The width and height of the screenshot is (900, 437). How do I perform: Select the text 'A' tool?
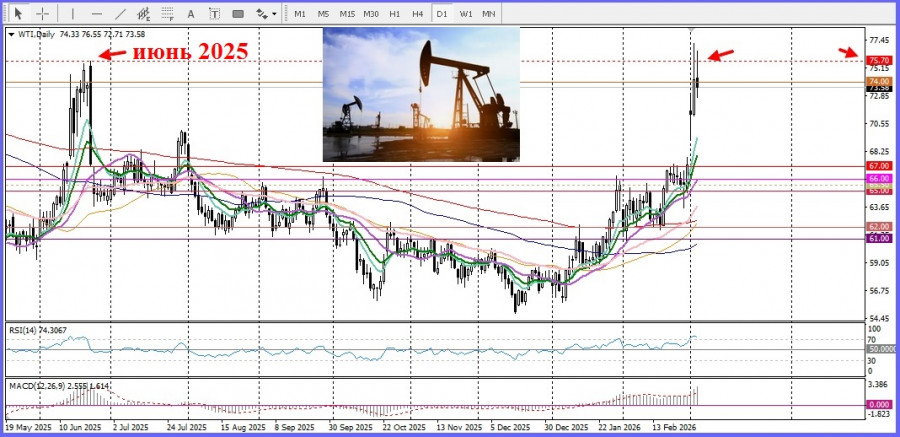tap(191, 14)
